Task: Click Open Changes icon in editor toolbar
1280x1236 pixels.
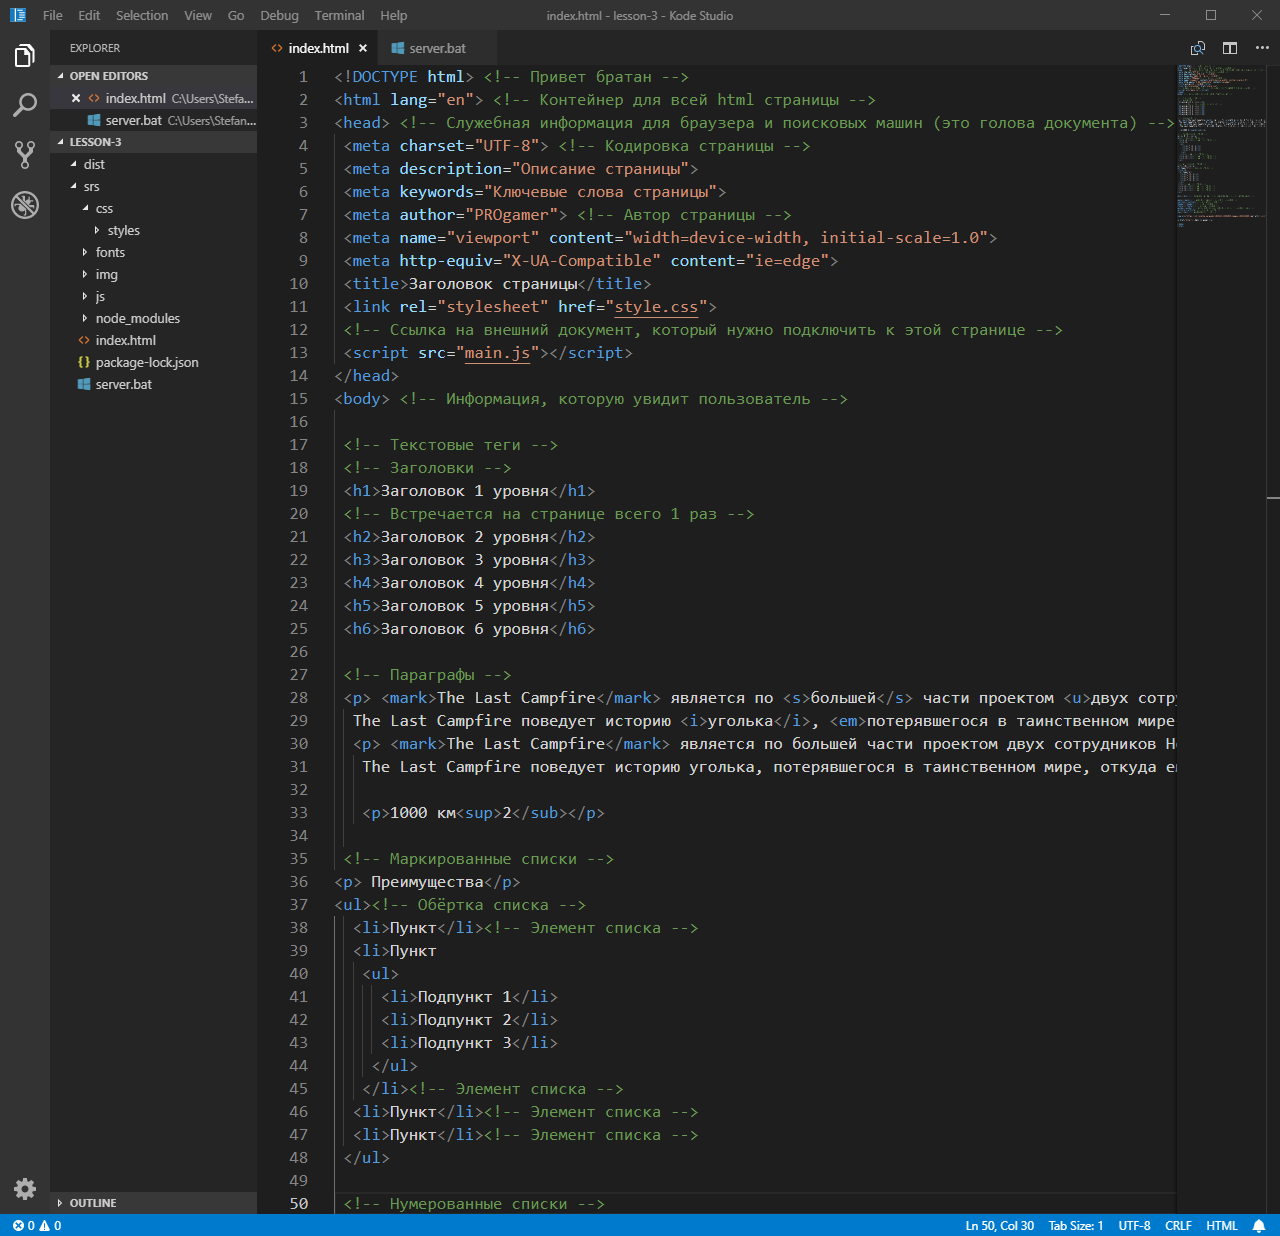Action: point(1198,48)
